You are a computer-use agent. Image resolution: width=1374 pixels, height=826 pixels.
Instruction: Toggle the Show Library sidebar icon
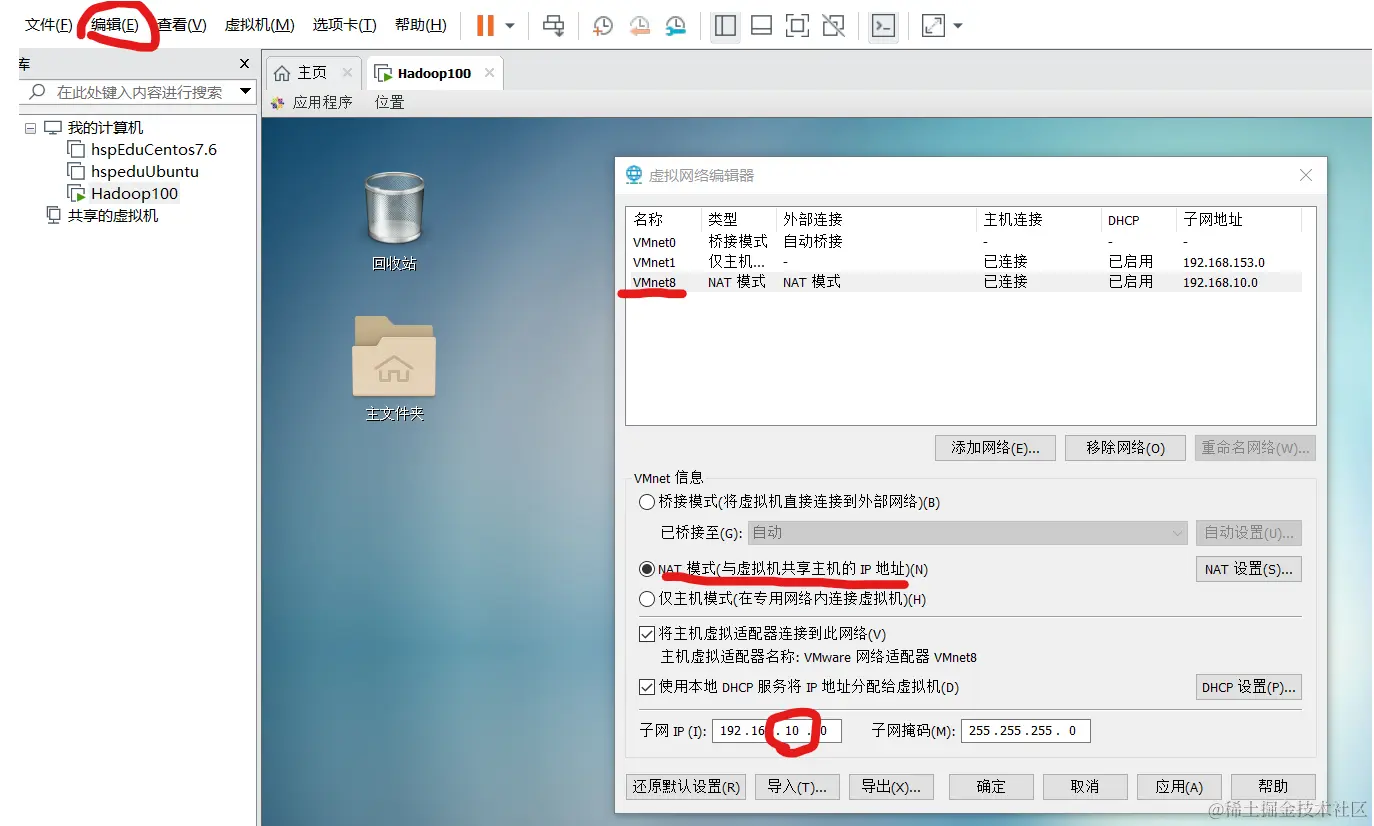[x=726, y=25]
